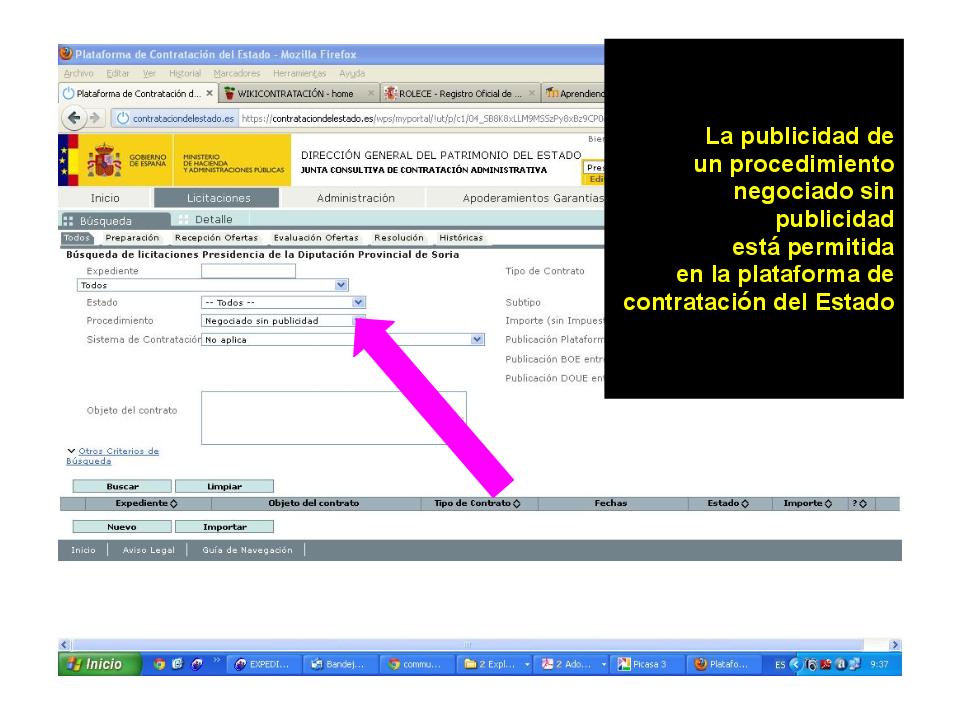Open the Todos dropdown below Expediente
Screen dimensions: 960x720
(341, 285)
